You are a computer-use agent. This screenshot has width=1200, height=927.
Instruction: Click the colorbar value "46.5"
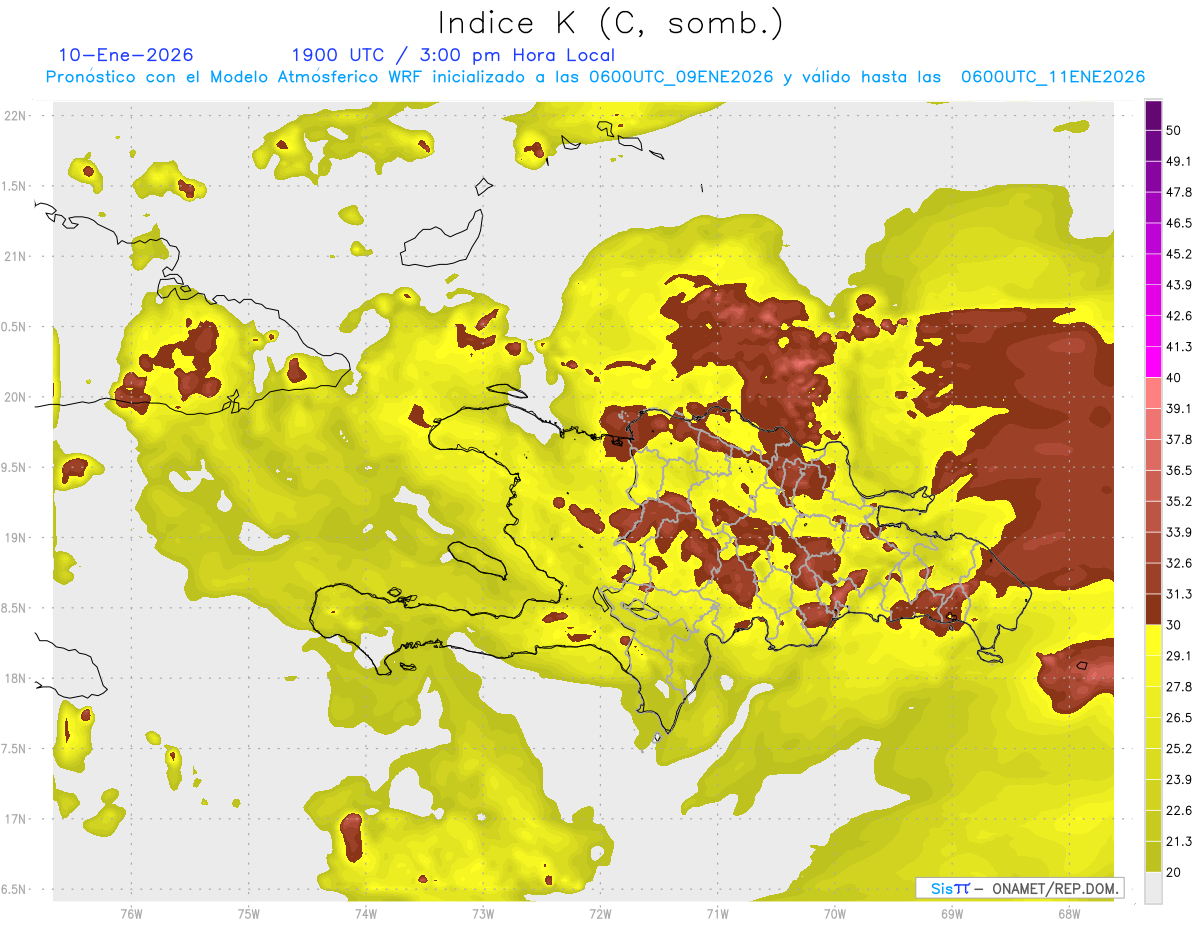1179,223
